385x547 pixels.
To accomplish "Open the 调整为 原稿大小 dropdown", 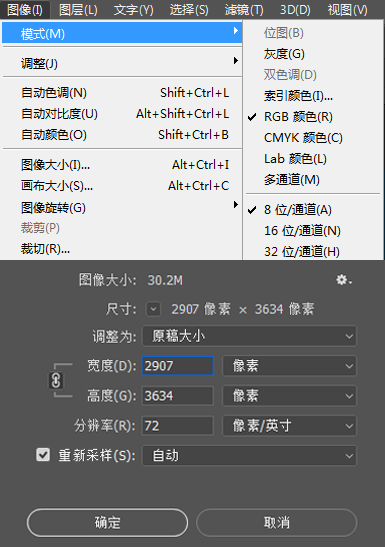I will coord(249,336).
